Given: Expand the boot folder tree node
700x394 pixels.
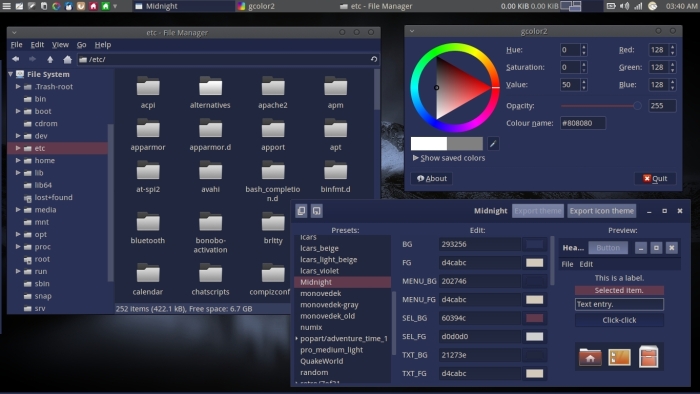Looking at the screenshot, I should 18,111.
